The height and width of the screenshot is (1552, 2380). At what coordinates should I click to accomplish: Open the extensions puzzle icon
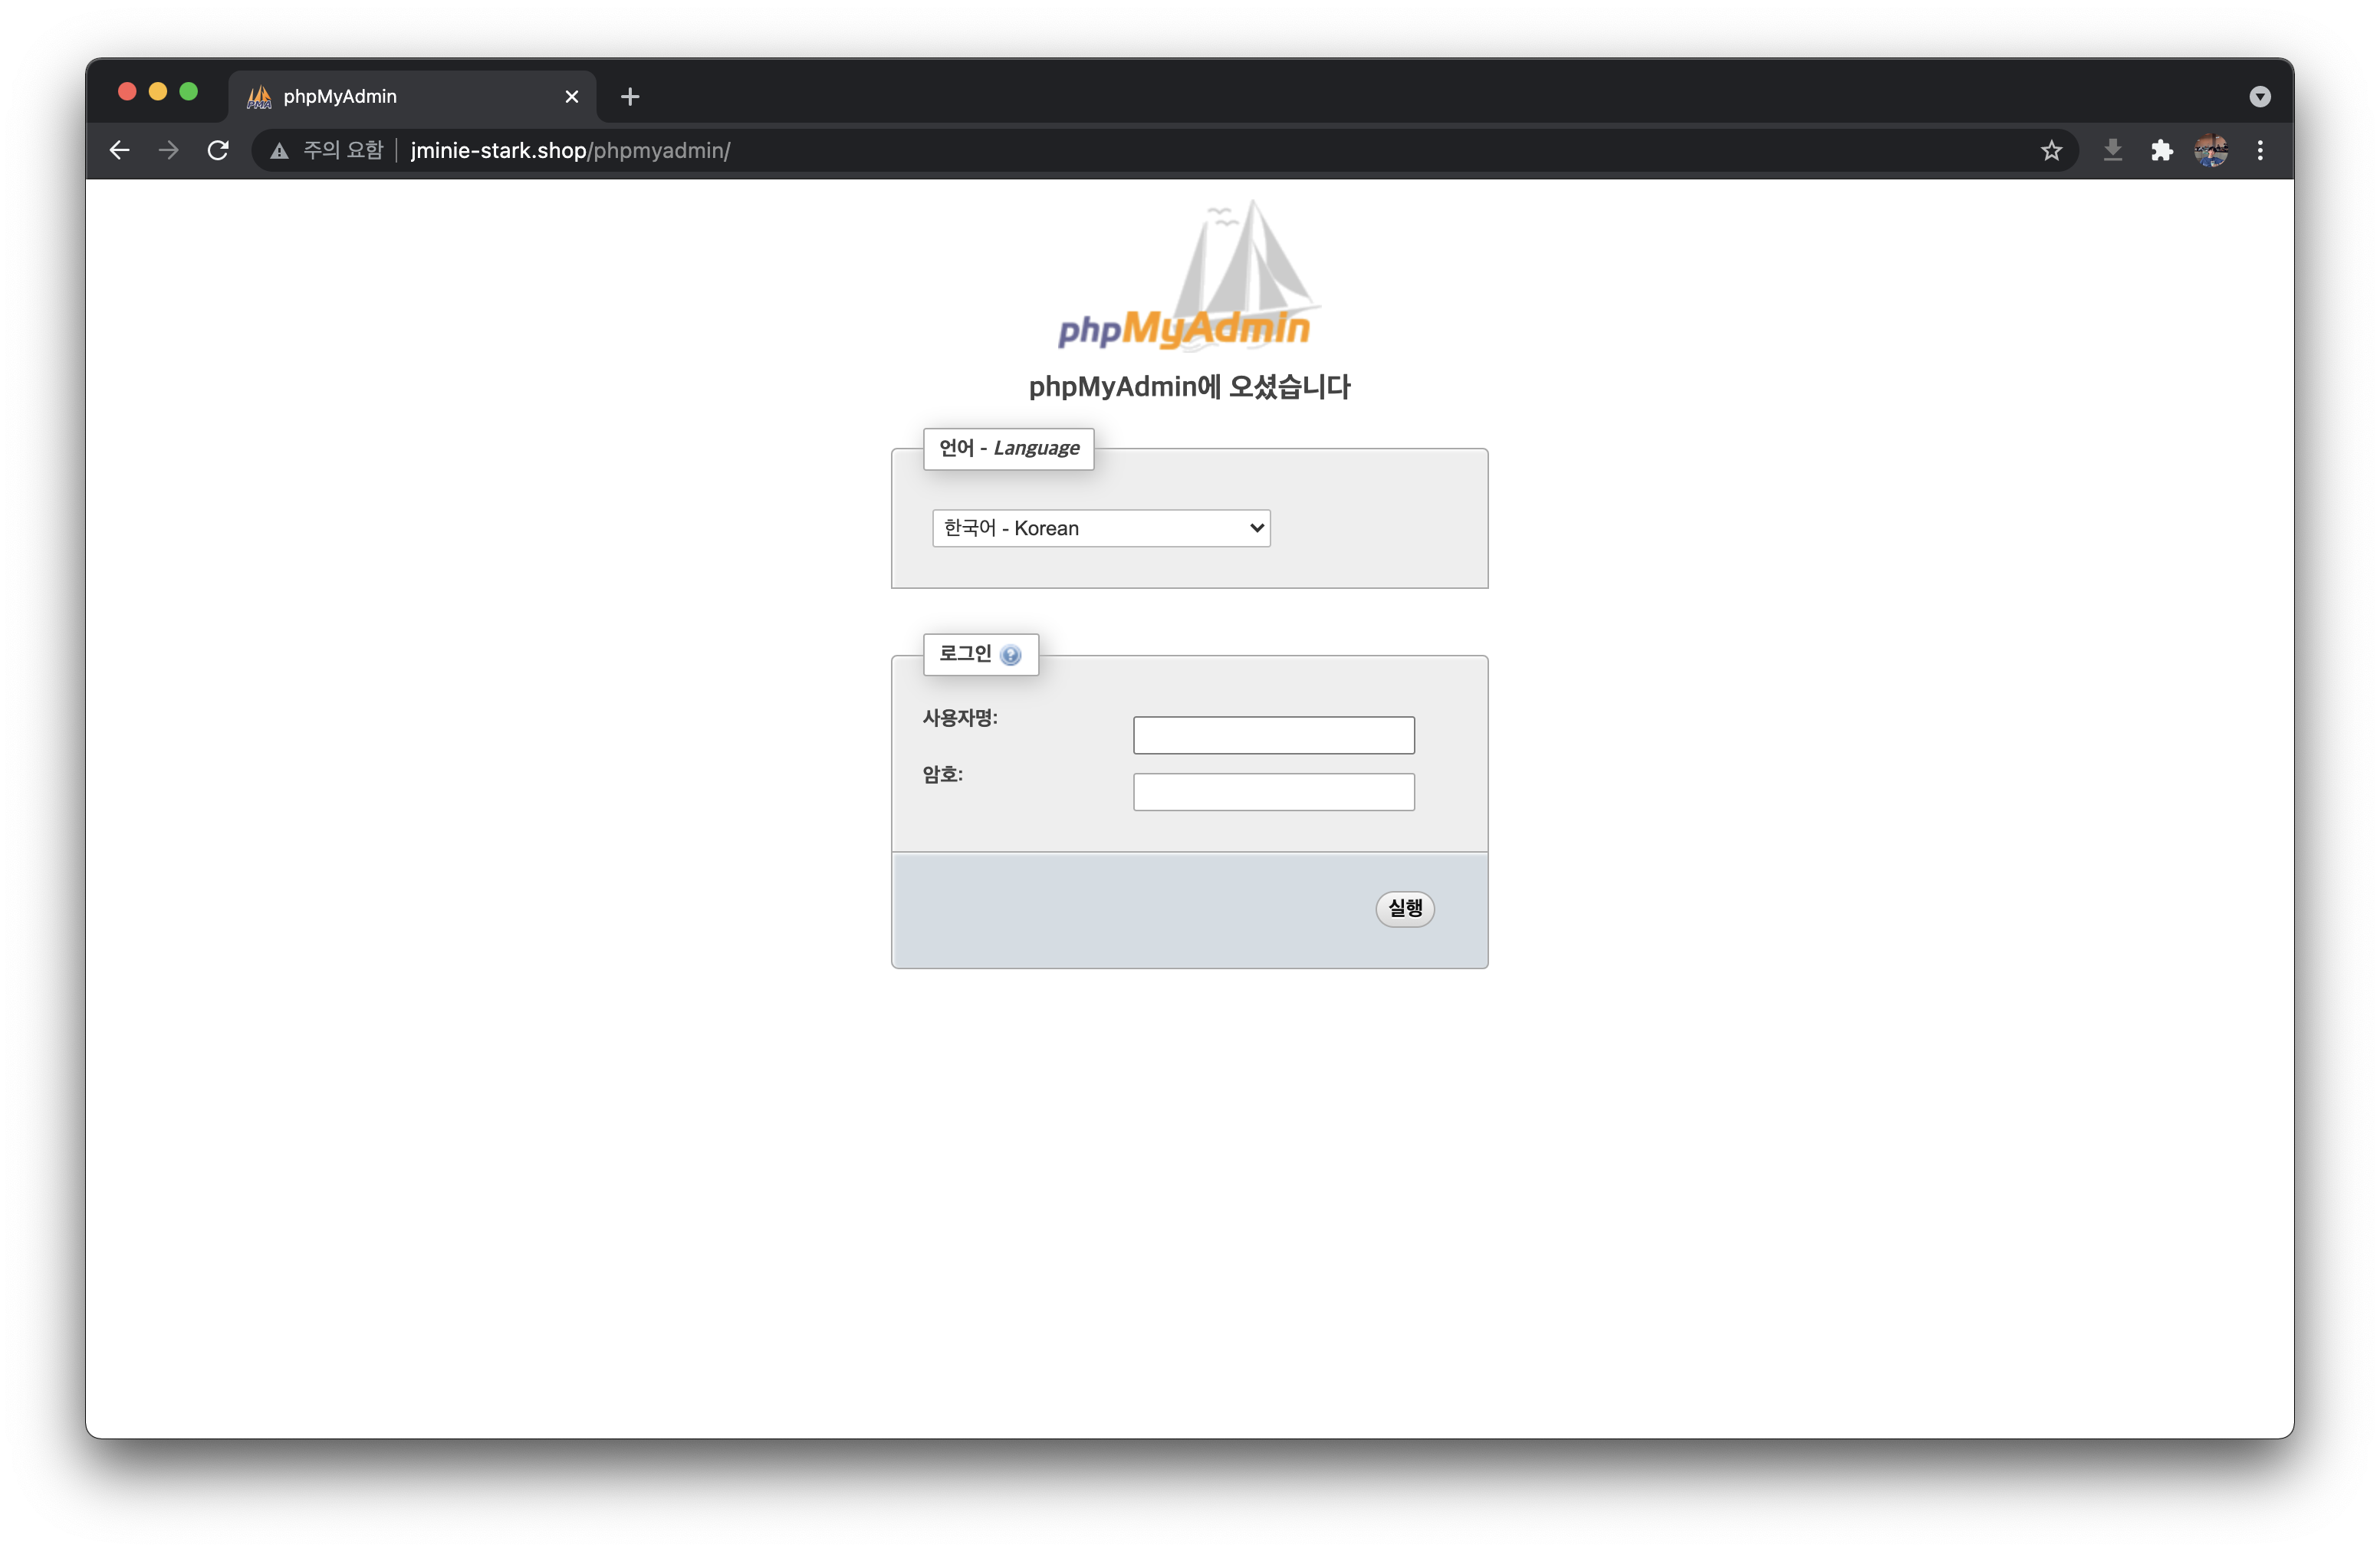(x=2161, y=150)
